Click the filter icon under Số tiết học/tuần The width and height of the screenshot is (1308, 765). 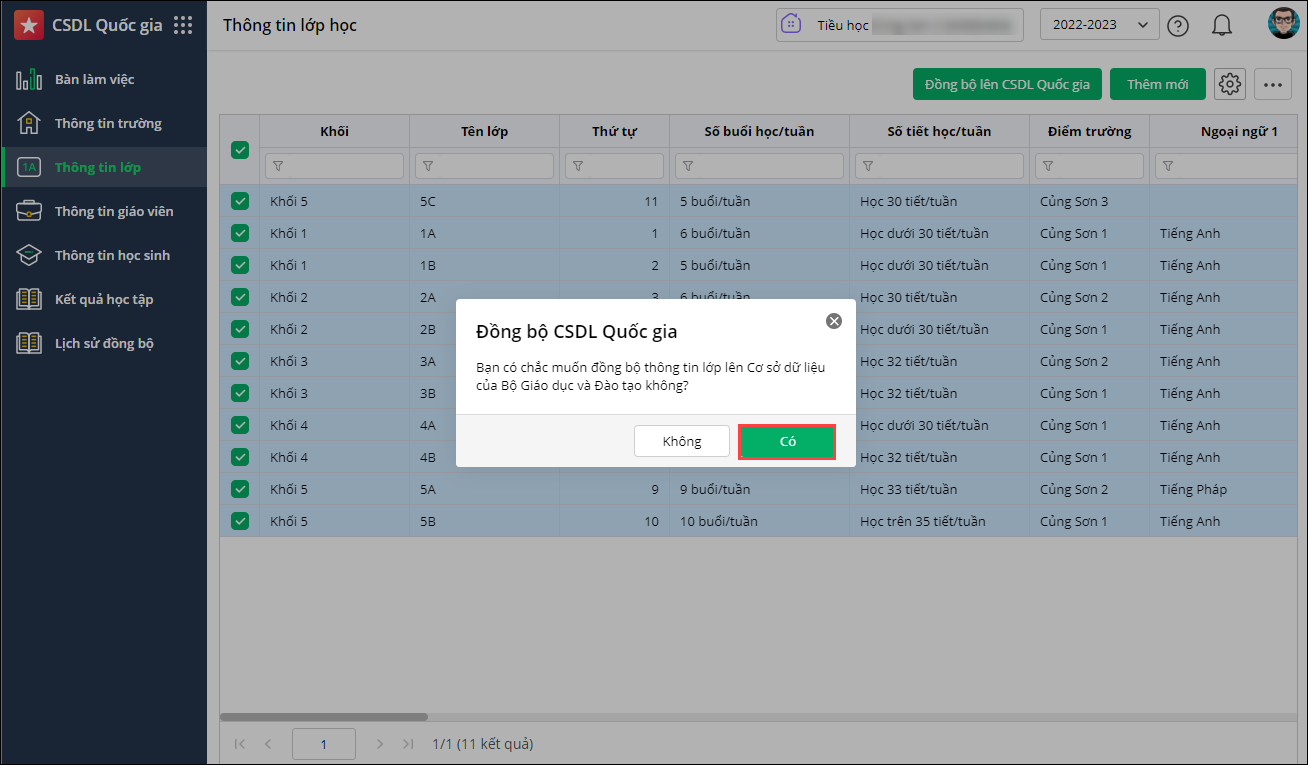tap(867, 166)
